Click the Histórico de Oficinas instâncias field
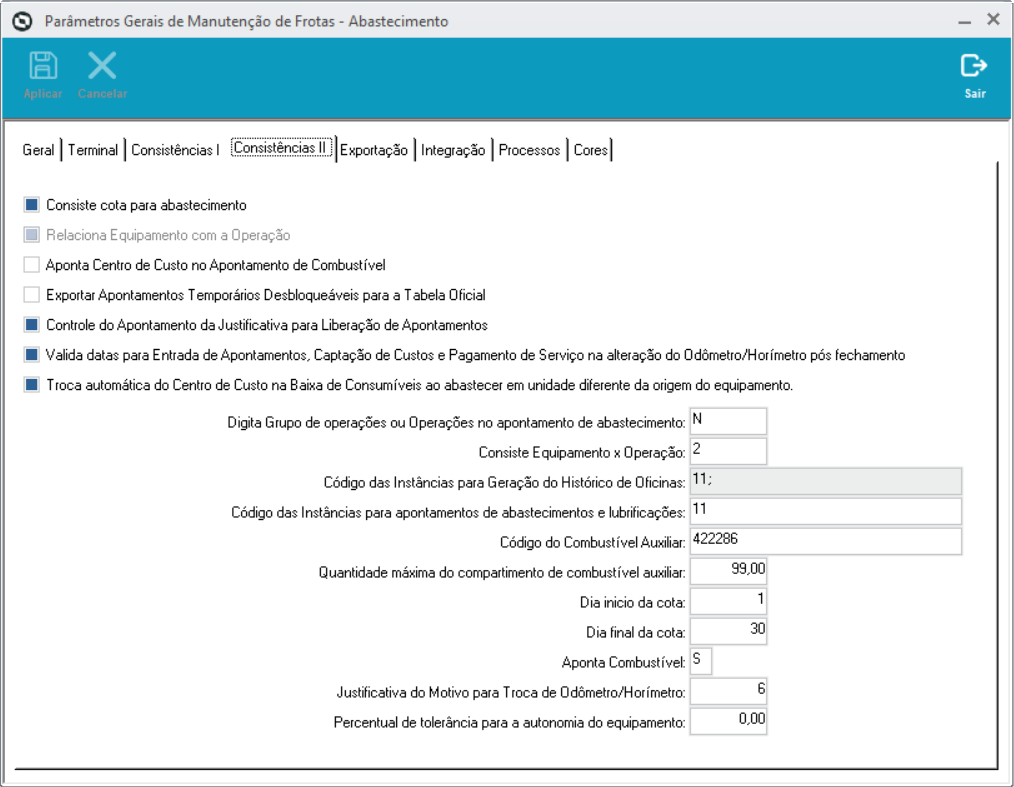 (826, 481)
